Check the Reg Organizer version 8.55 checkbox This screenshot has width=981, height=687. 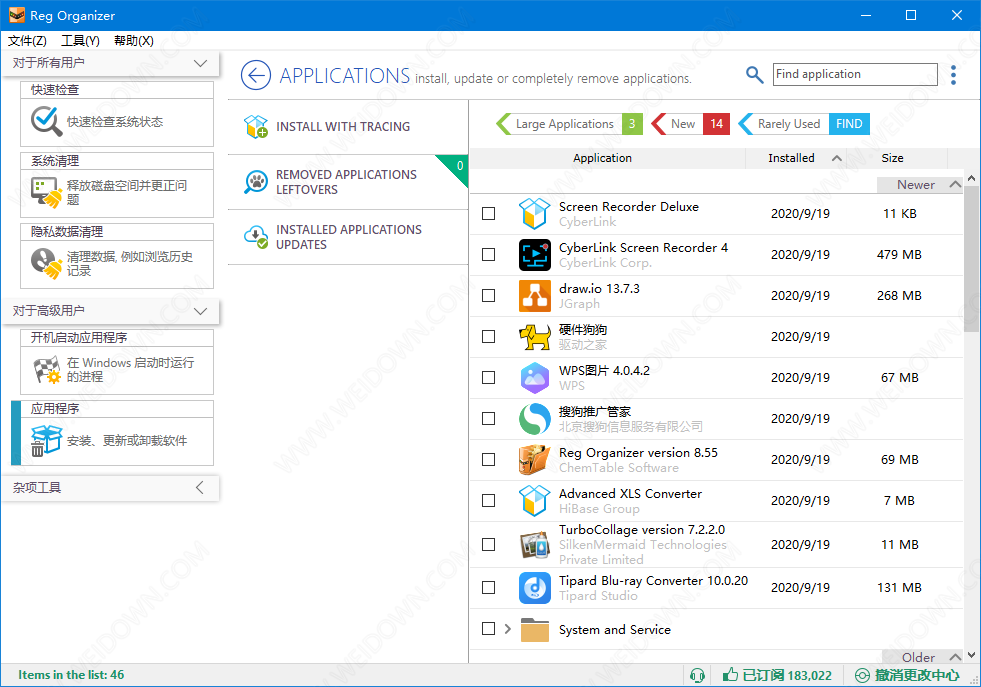pos(489,460)
